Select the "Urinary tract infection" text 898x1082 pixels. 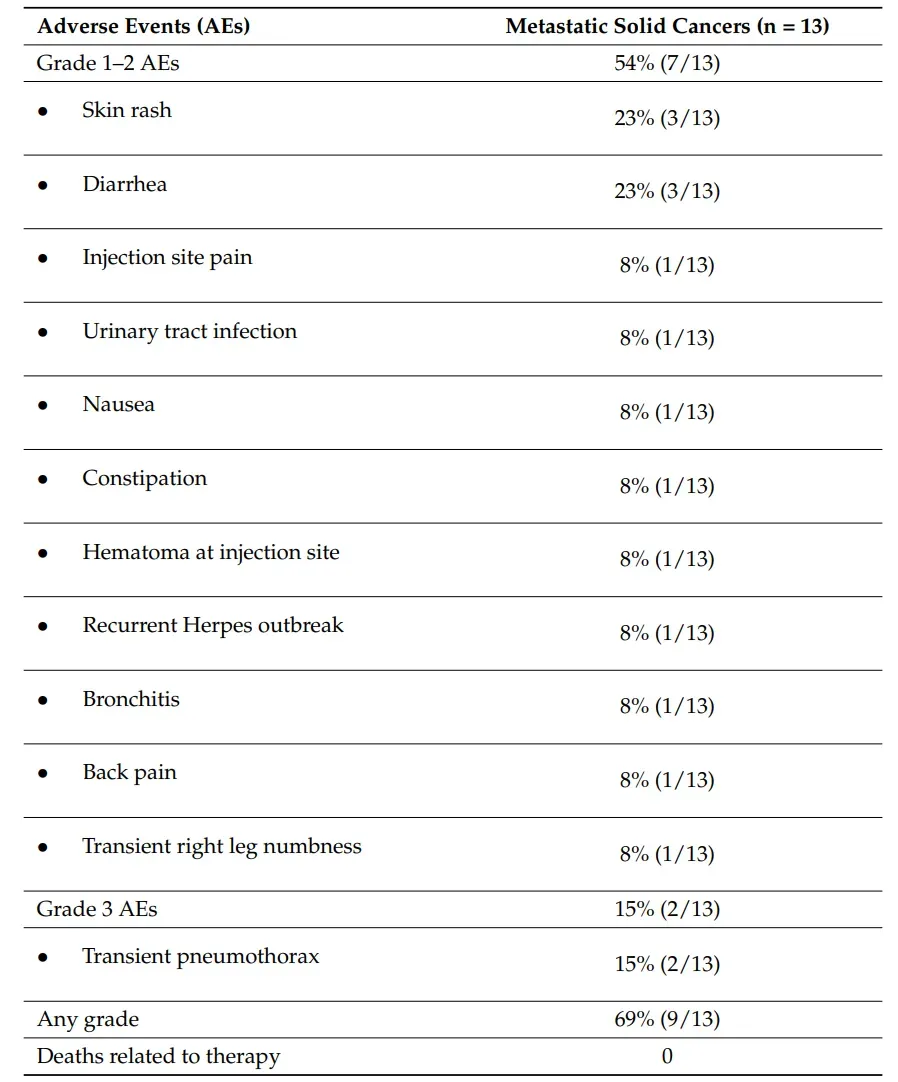190,332
